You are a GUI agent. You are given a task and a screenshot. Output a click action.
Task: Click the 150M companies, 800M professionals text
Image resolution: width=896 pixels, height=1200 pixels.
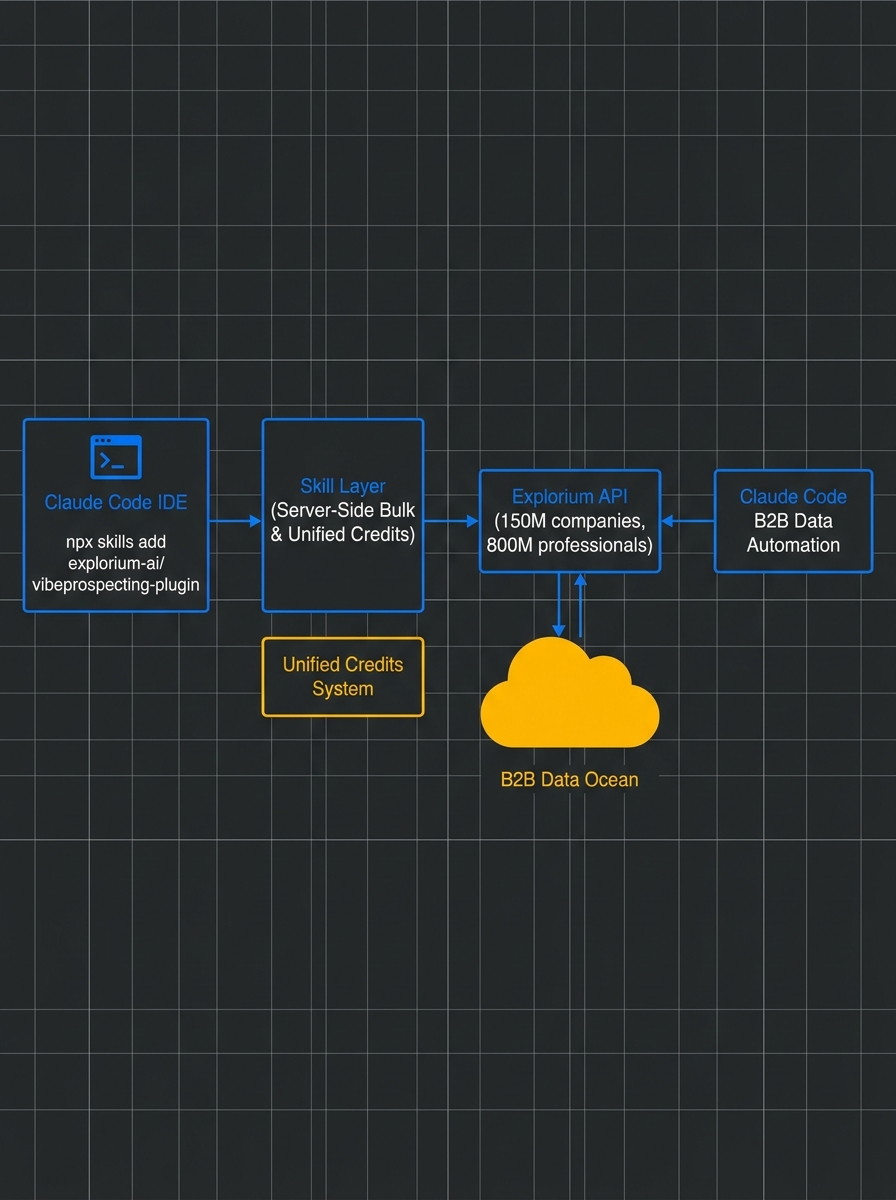tap(570, 533)
